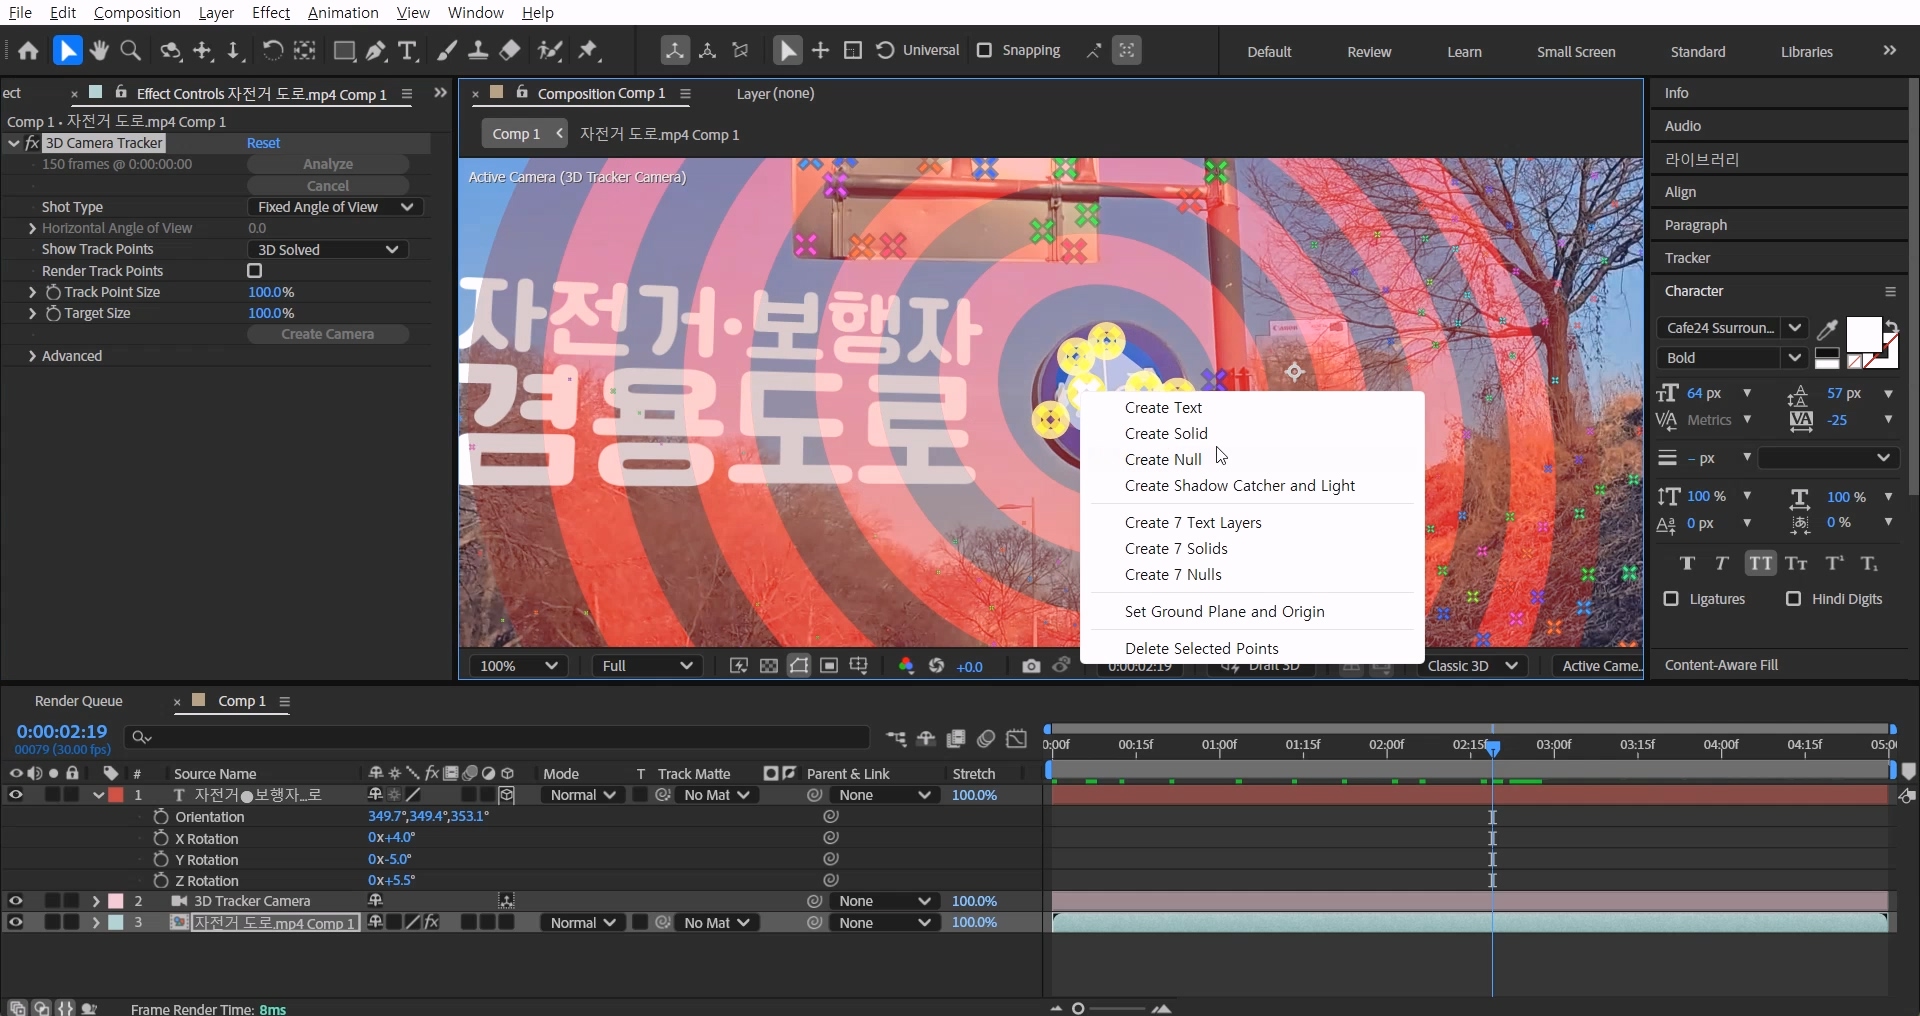This screenshot has height=1016, width=1920.
Task: Click the Create Camera button
Action: click(x=328, y=334)
